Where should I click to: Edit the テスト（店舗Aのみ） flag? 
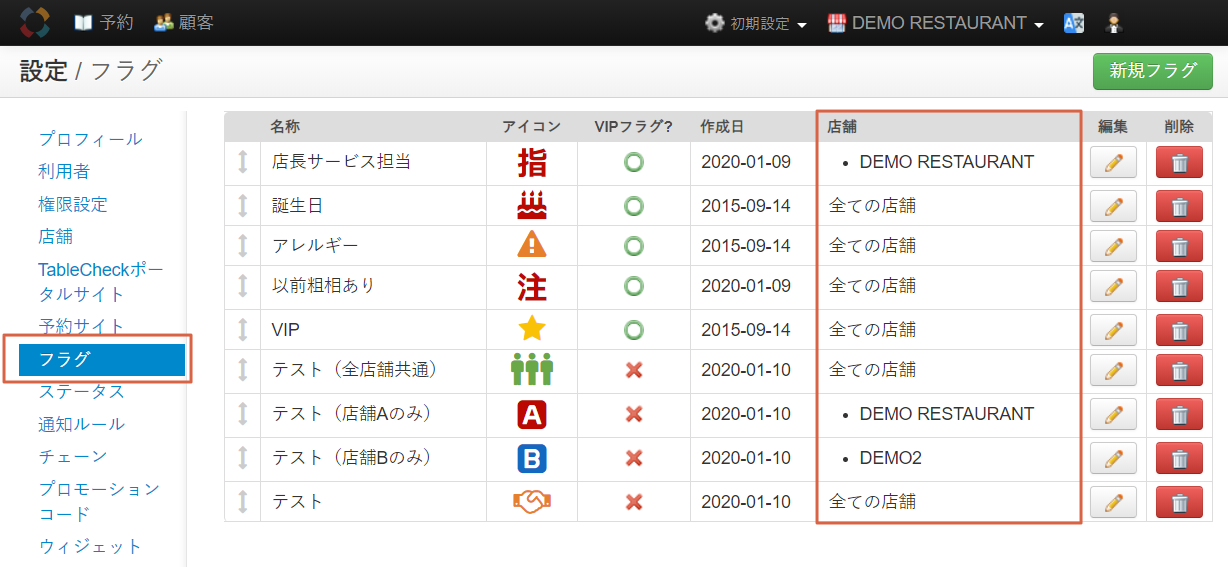1113,414
